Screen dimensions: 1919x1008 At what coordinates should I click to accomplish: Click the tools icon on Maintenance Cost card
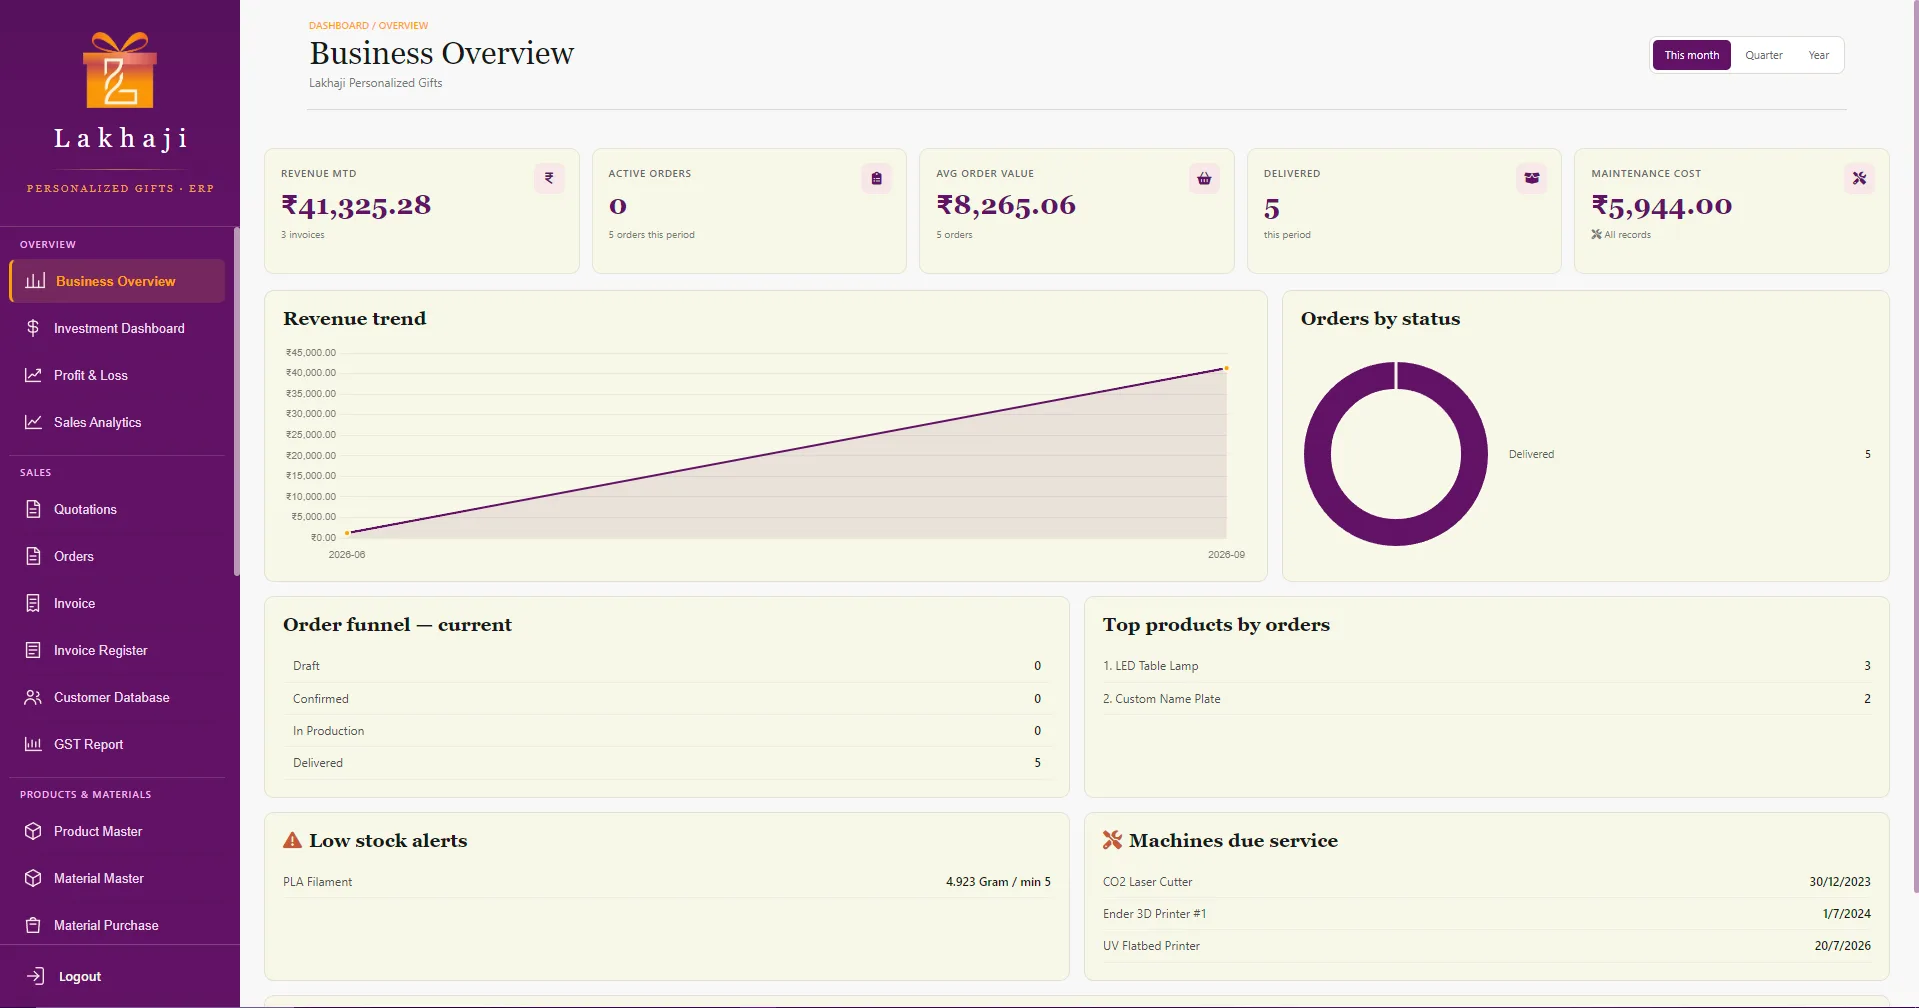pos(1859,178)
